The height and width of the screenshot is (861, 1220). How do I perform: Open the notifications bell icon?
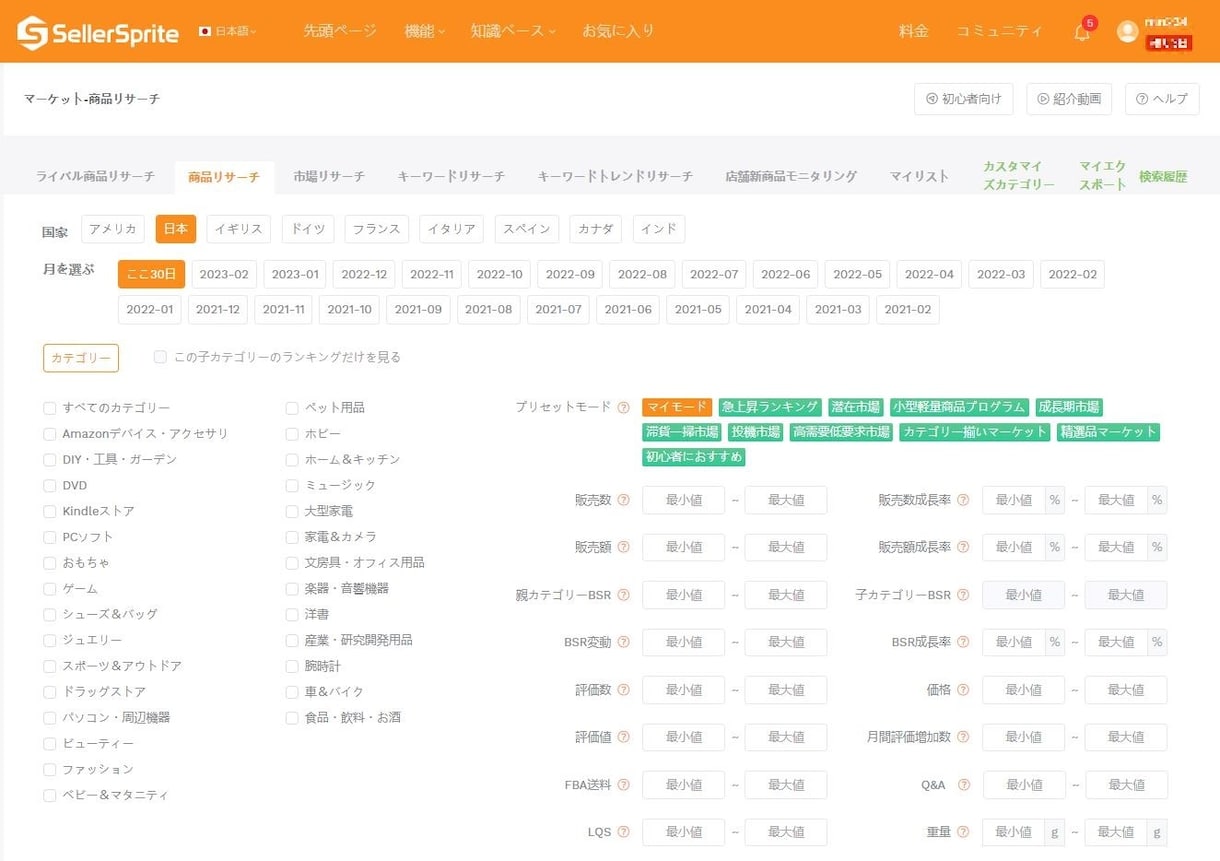click(x=1082, y=32)
